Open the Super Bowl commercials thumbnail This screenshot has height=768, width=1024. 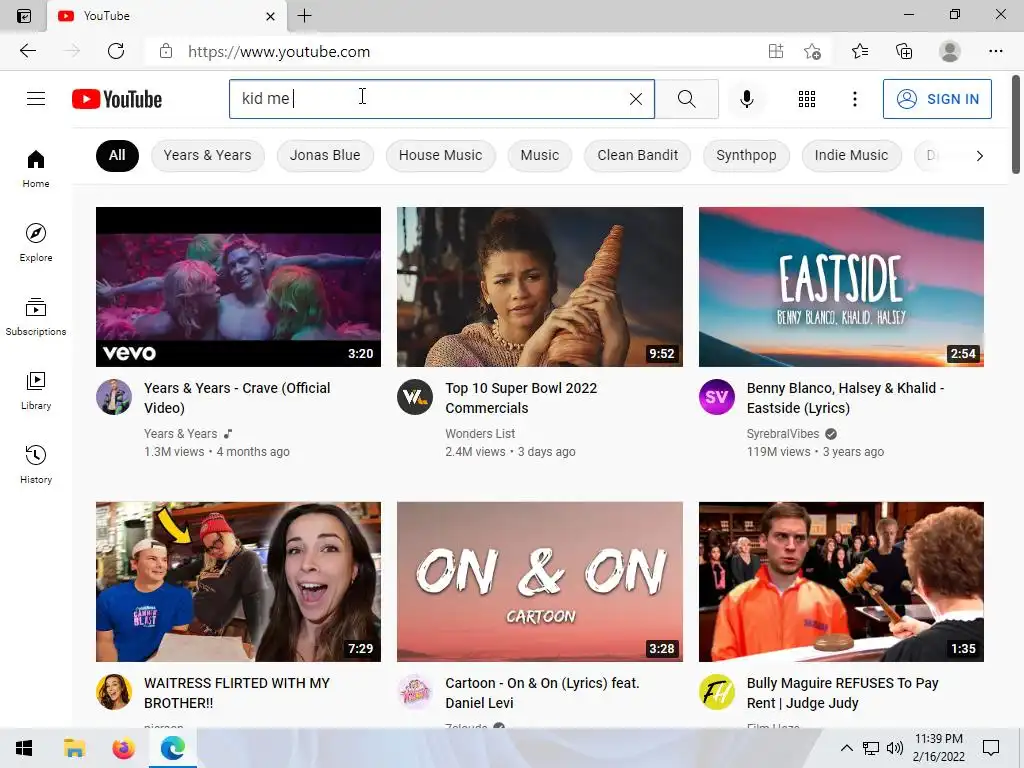[539, 287]
